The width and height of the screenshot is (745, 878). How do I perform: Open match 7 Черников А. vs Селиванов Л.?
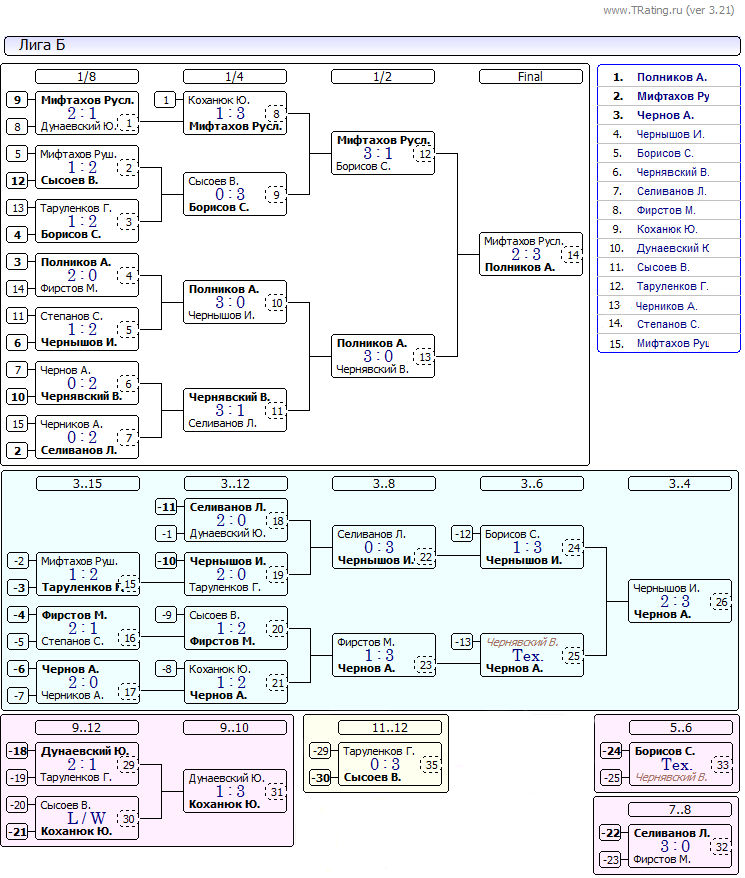[x=87, y=437]
